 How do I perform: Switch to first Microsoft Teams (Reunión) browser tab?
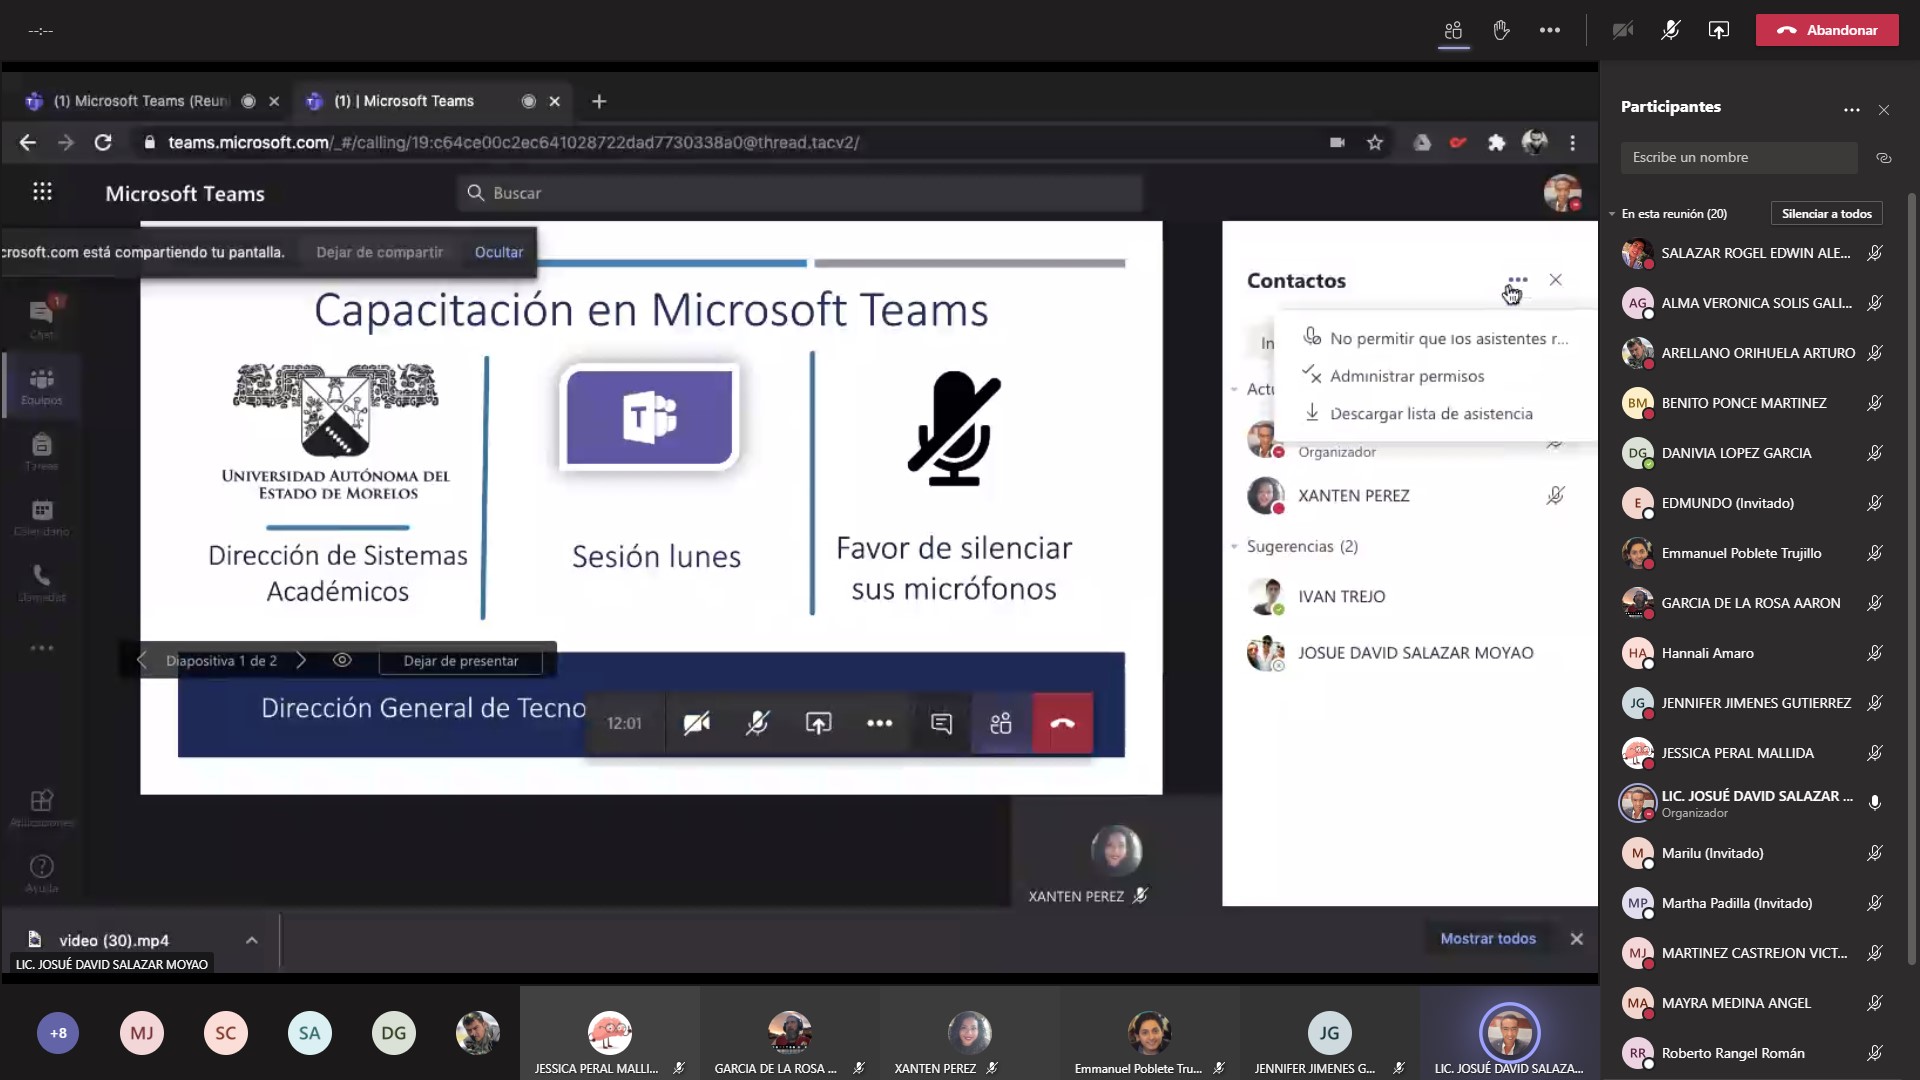(x=140, y=101)
